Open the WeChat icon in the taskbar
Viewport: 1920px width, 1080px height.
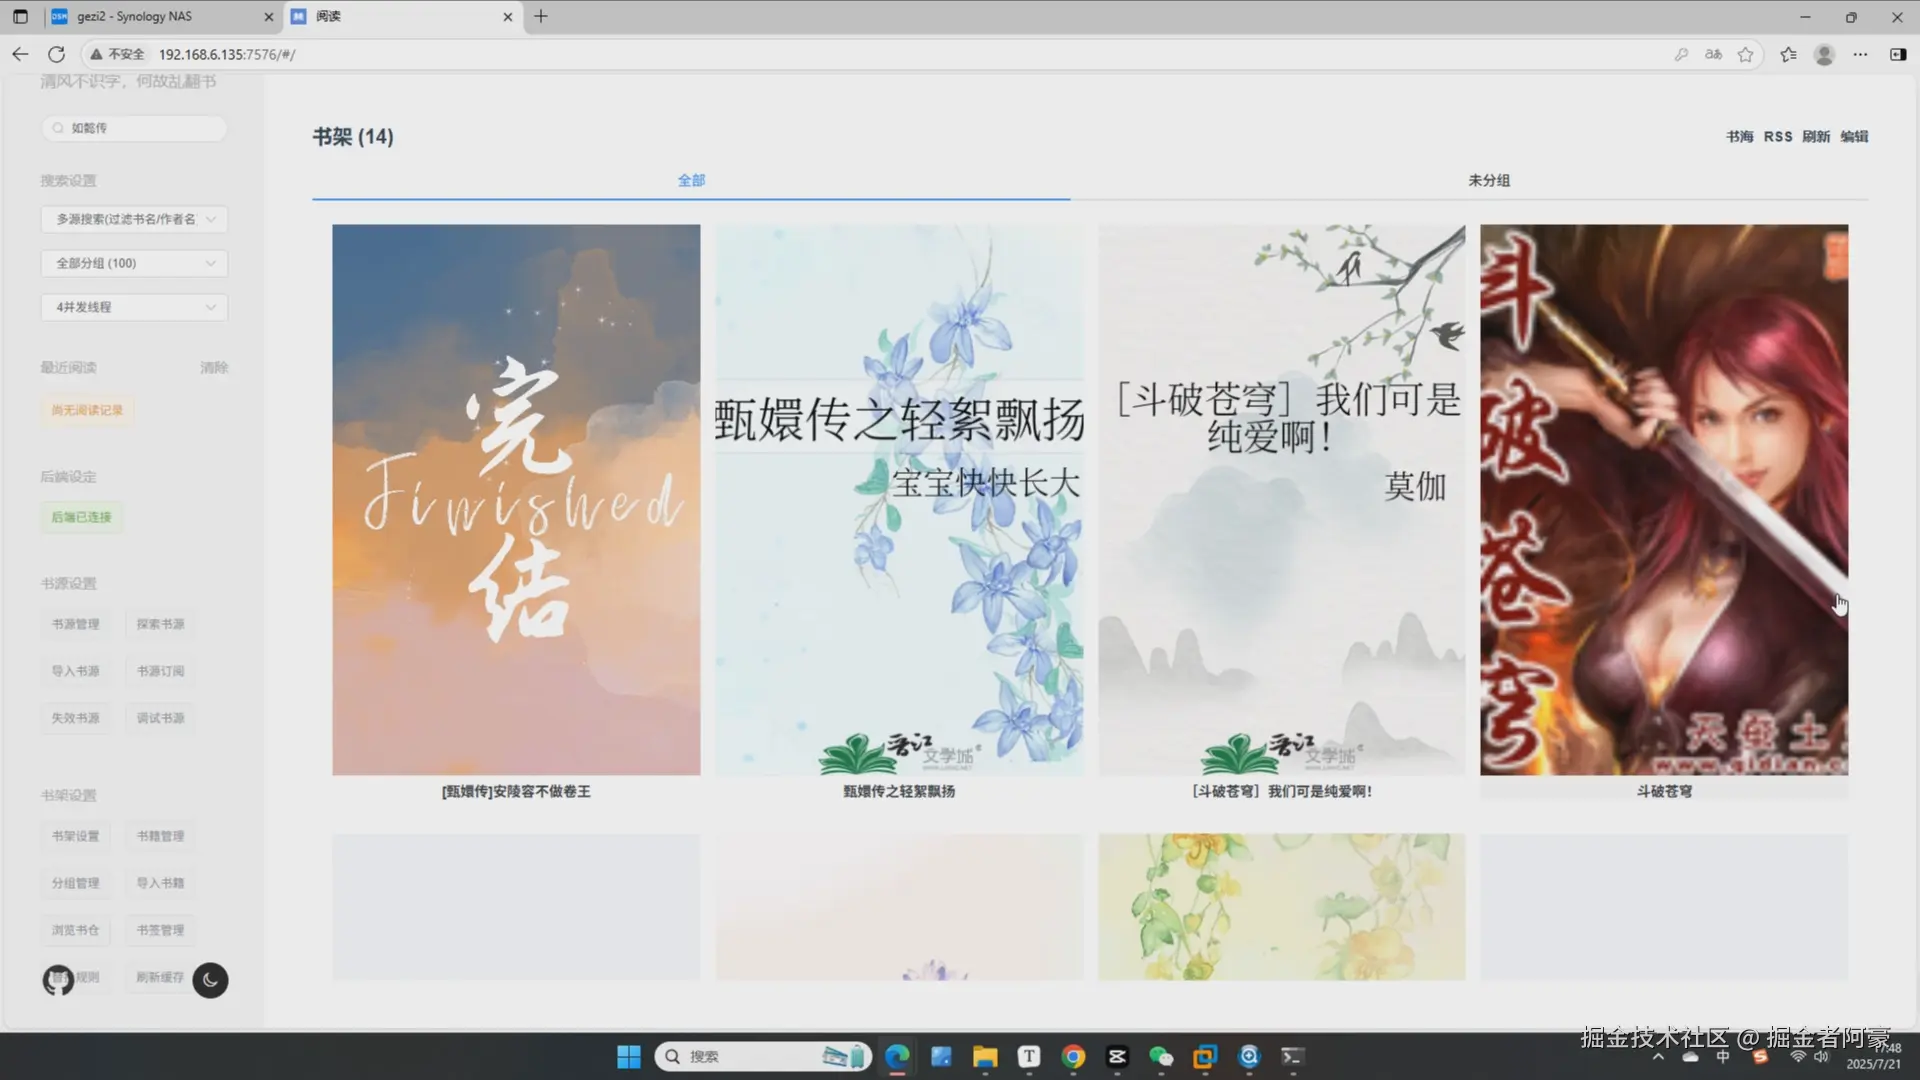pyautogui.click(x=1160, y=1056)
